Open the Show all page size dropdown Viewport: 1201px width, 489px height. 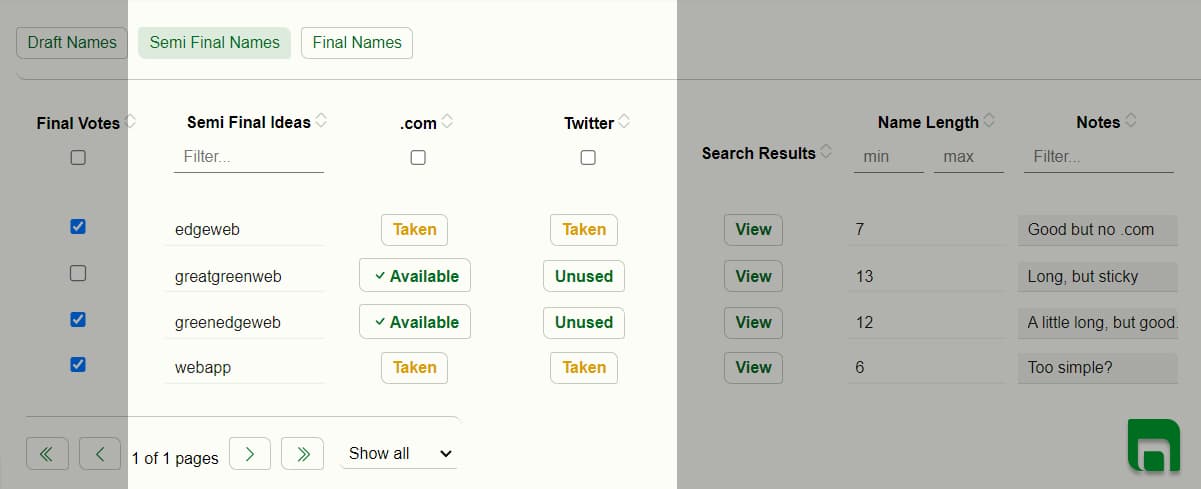(x=398, y=454)
